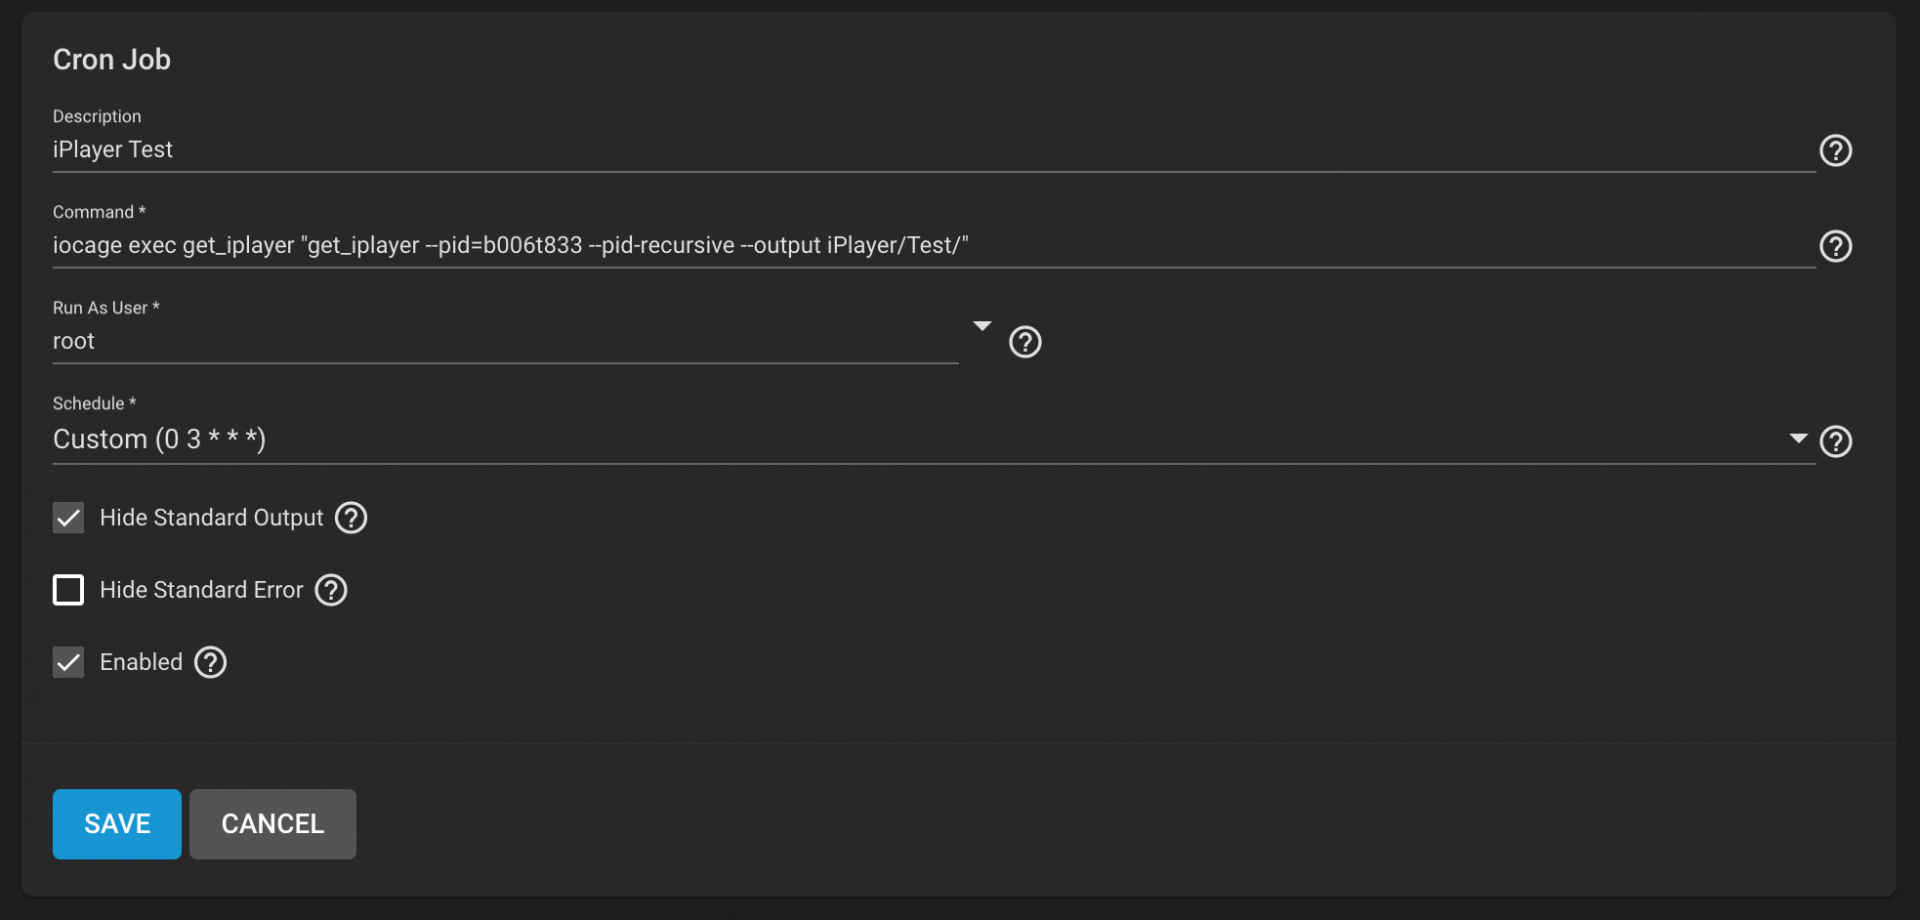The height and width of the screenshot is (920, 1920).
Task: Check Hide Standard Error checkbox
Action: point(68,590)
